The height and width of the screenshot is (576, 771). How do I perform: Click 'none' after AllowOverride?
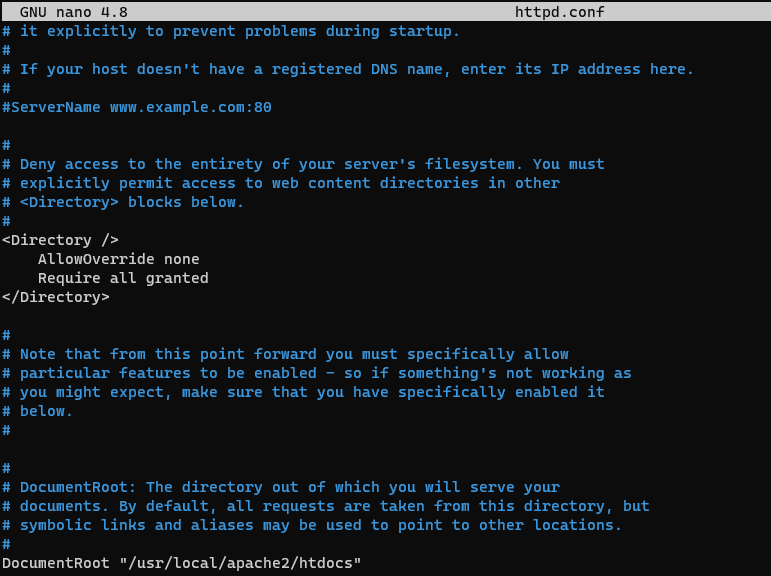point(181,259)
